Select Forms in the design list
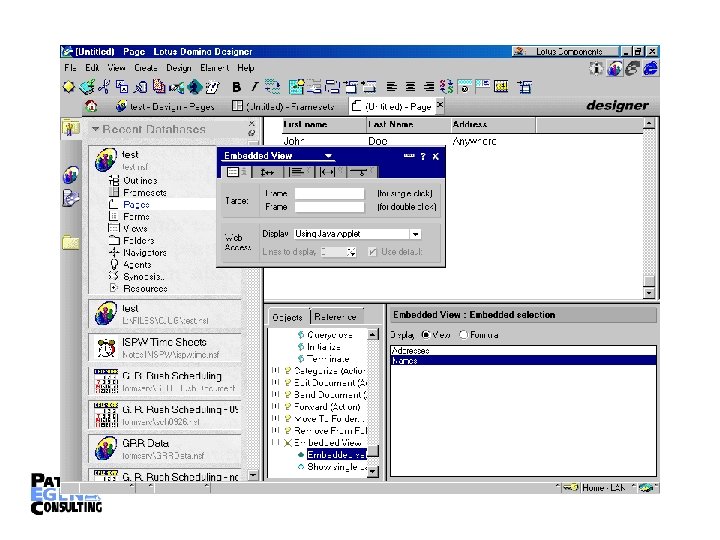Screen dimensions: 720x540 (136, 216)
